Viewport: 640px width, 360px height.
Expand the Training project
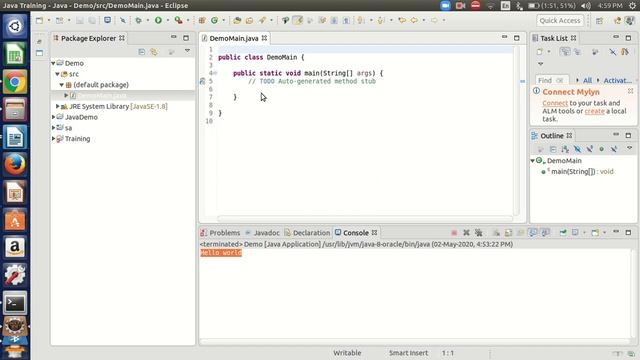pos(53,139)
